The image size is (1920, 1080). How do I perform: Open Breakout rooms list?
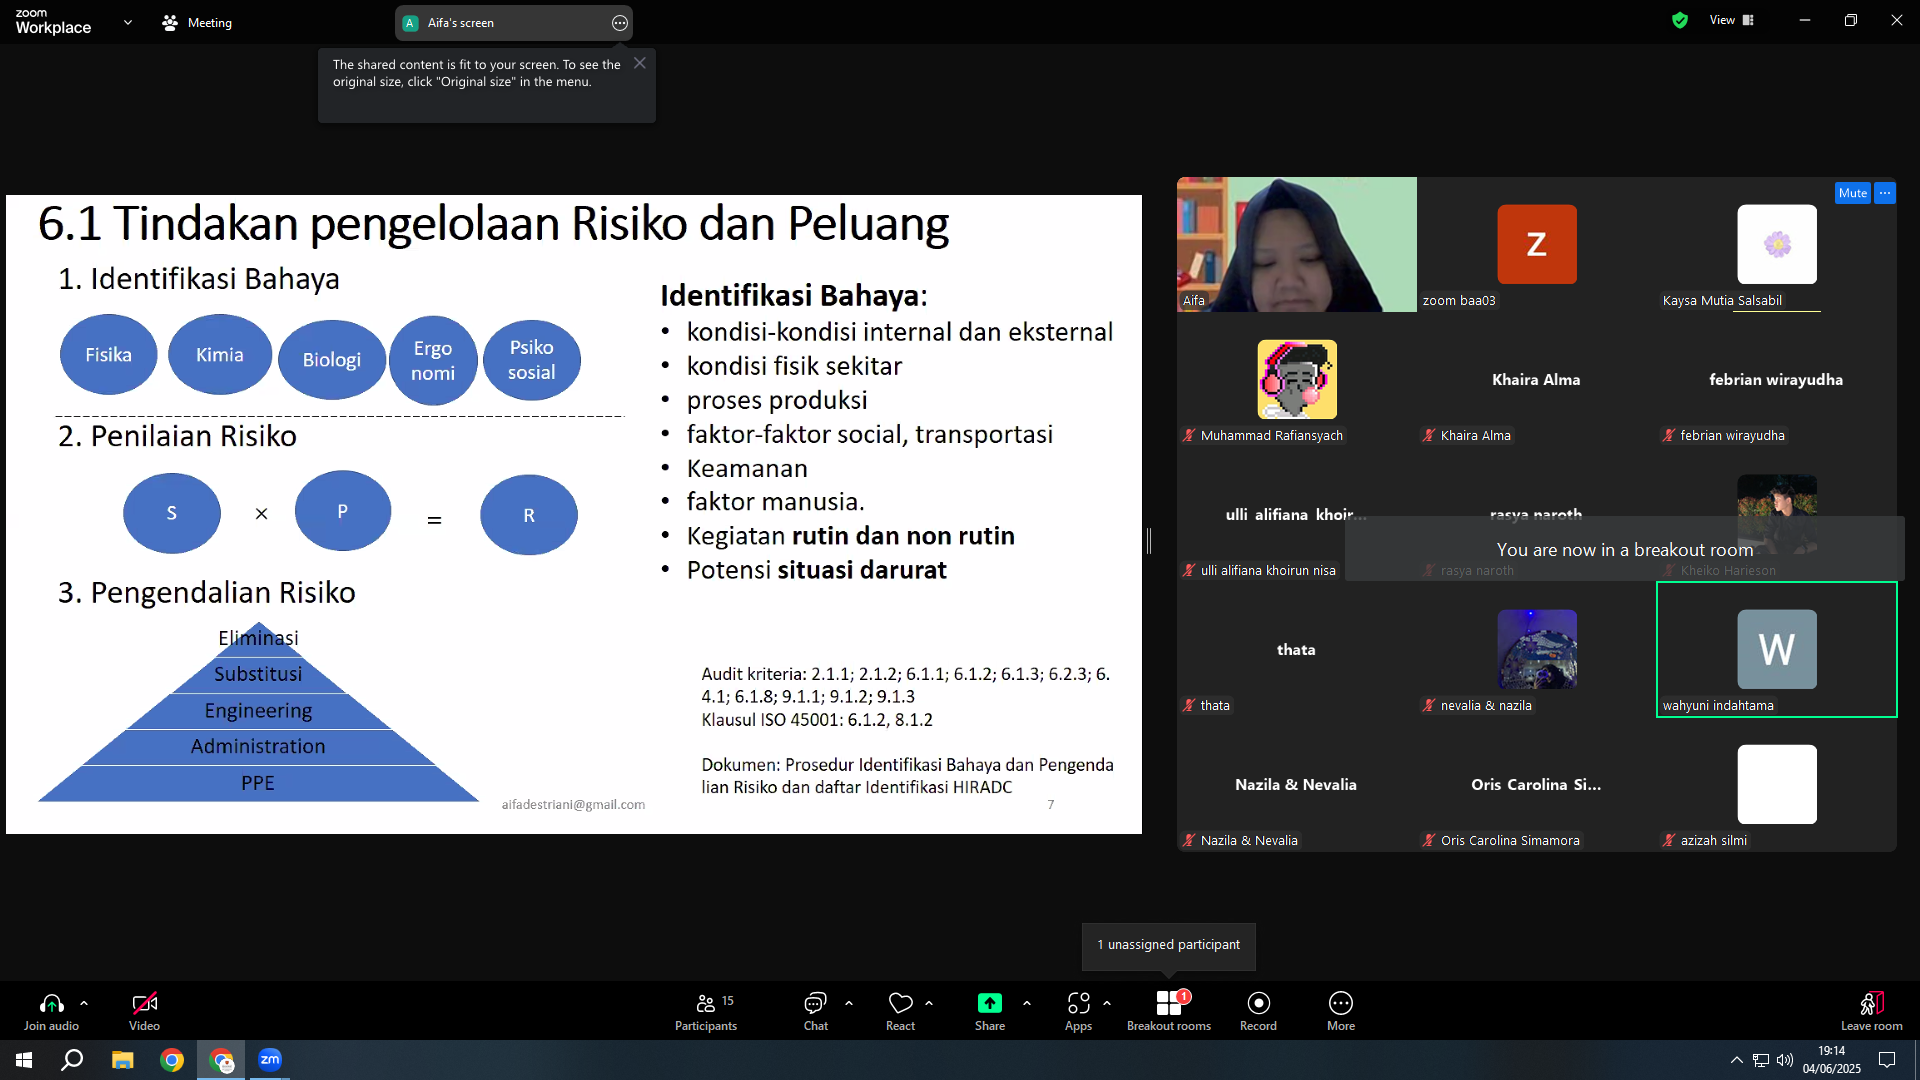pyautogui.click(x=1169, y=1011)
